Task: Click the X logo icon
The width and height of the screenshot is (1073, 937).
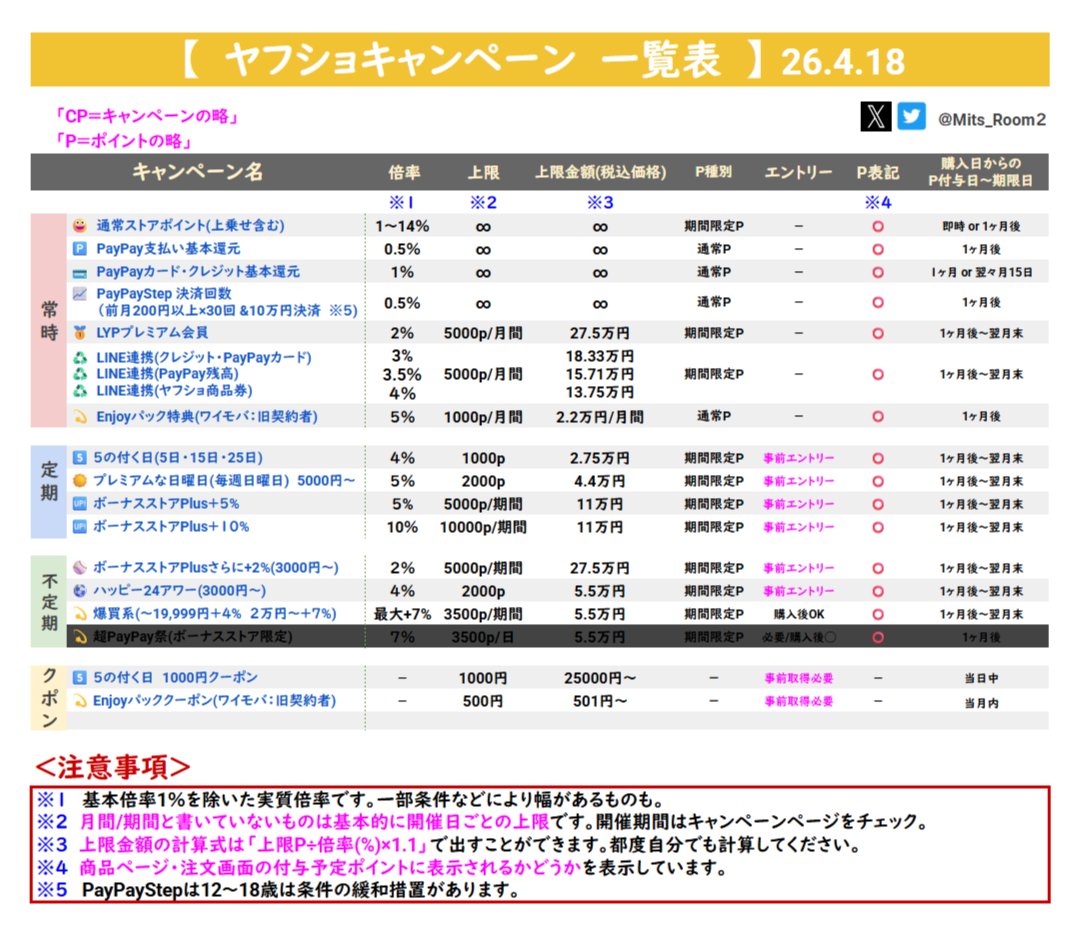Action: [875, 116]
